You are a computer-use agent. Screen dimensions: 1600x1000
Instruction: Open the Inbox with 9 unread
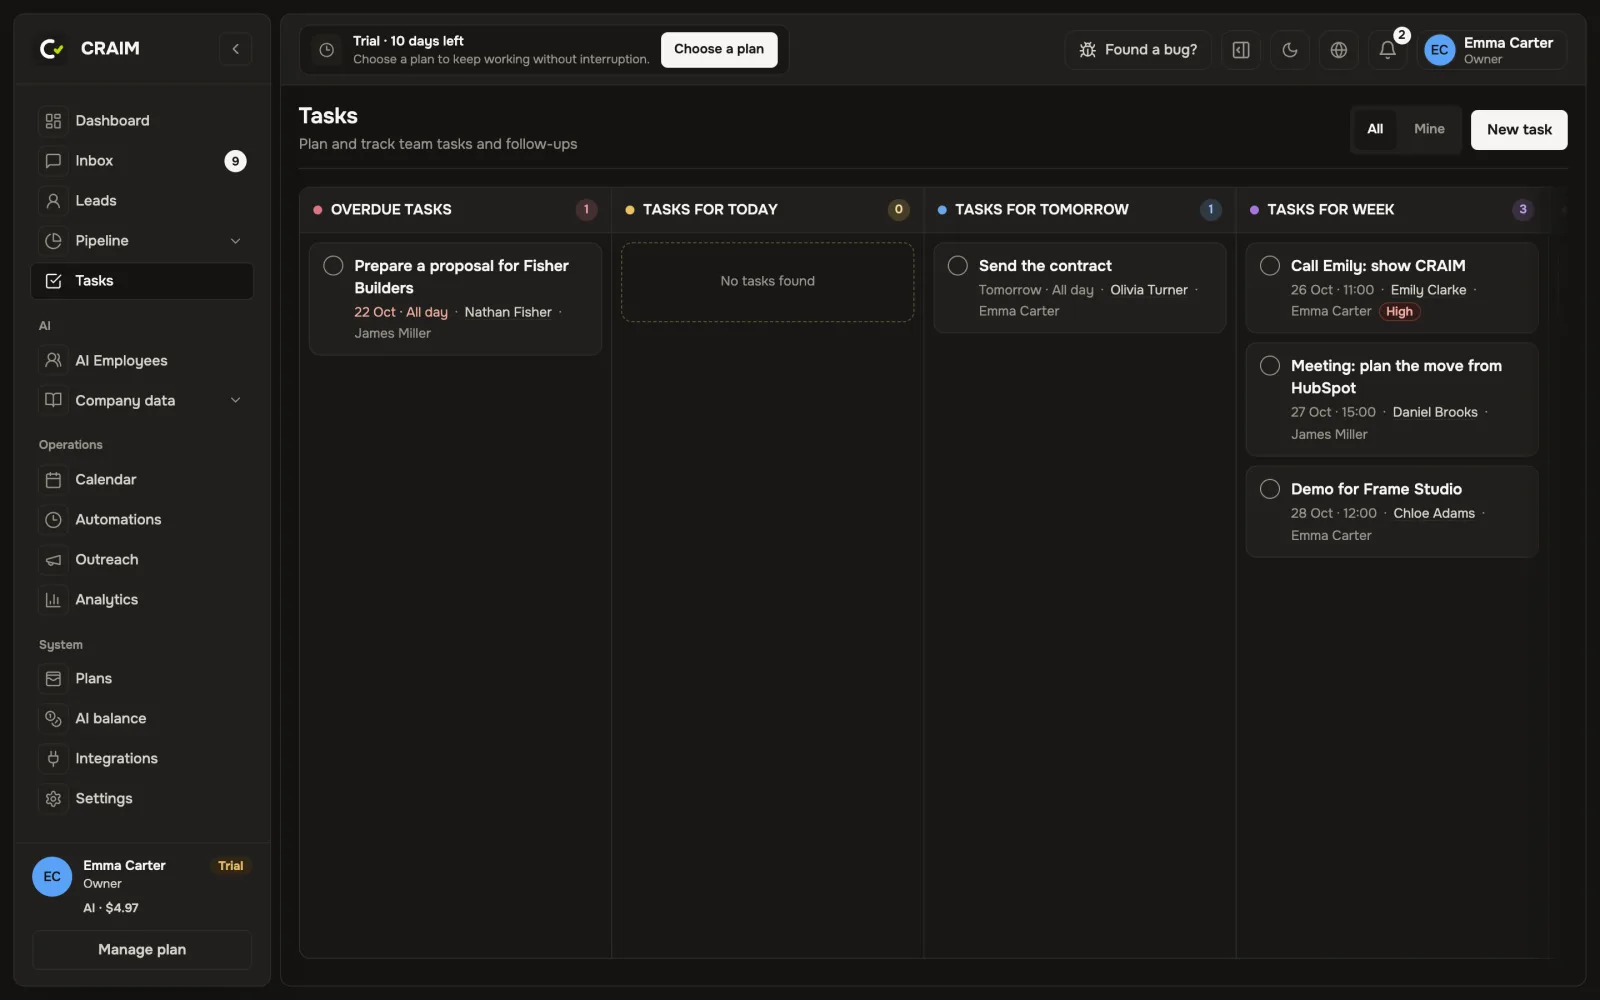(x=142, y=161)
